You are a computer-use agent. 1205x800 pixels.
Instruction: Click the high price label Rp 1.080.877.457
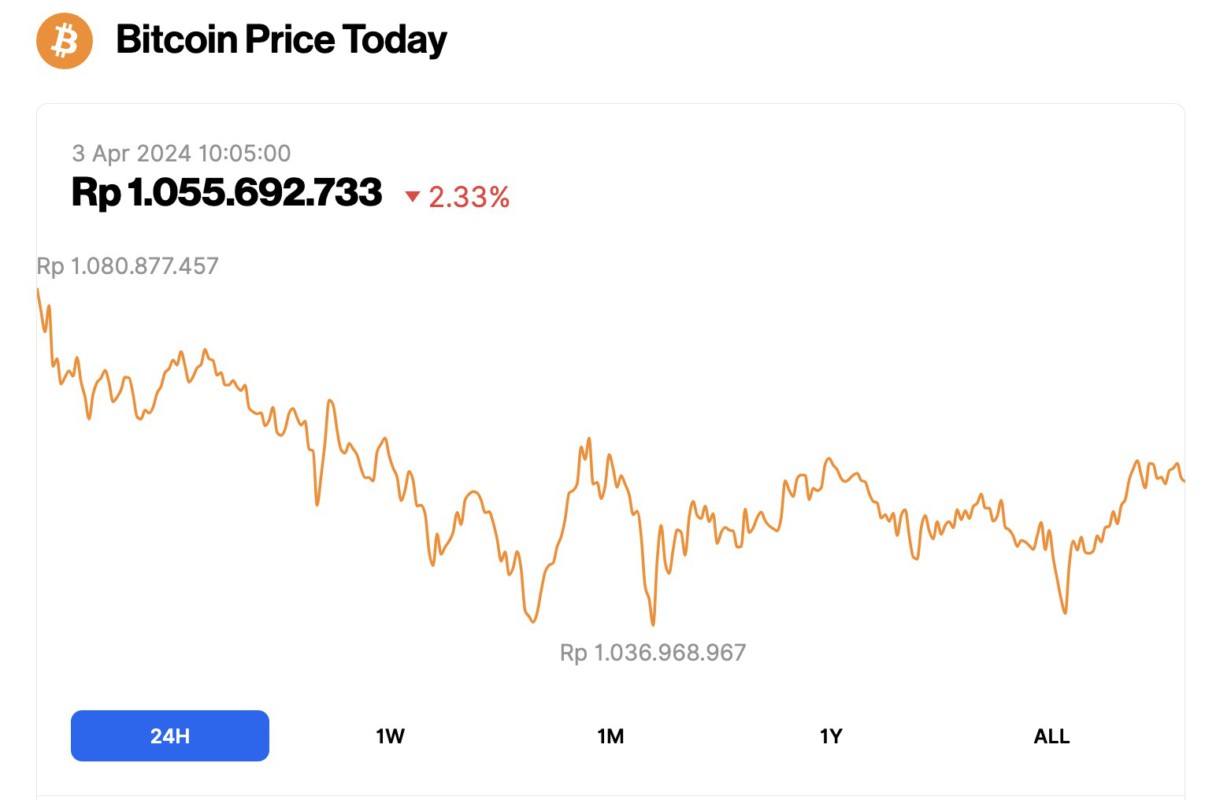(127, 266)
